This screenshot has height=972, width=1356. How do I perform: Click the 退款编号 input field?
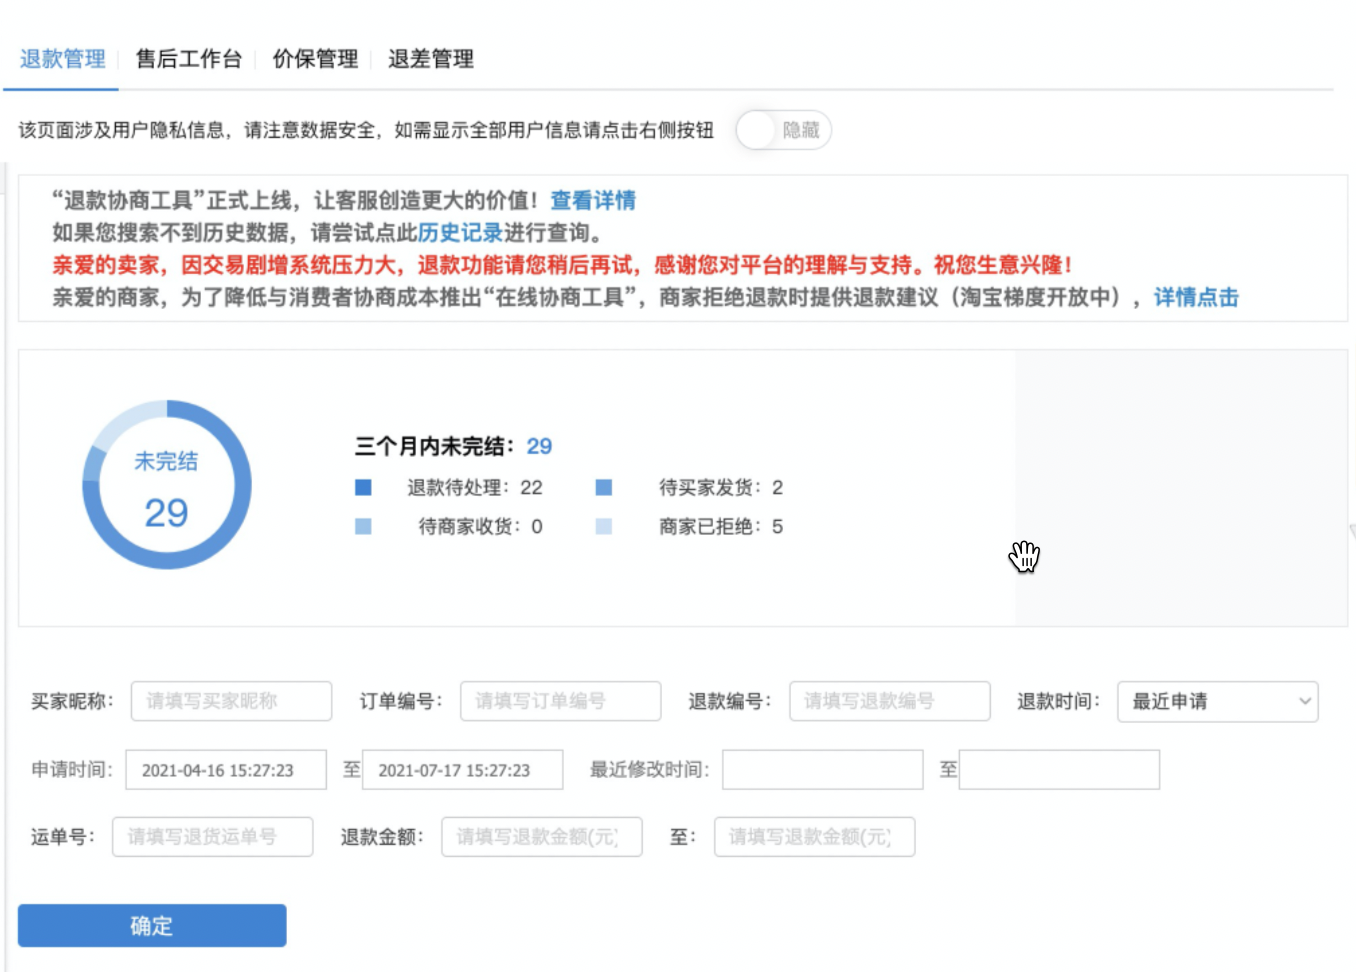[x=889, y=701]
